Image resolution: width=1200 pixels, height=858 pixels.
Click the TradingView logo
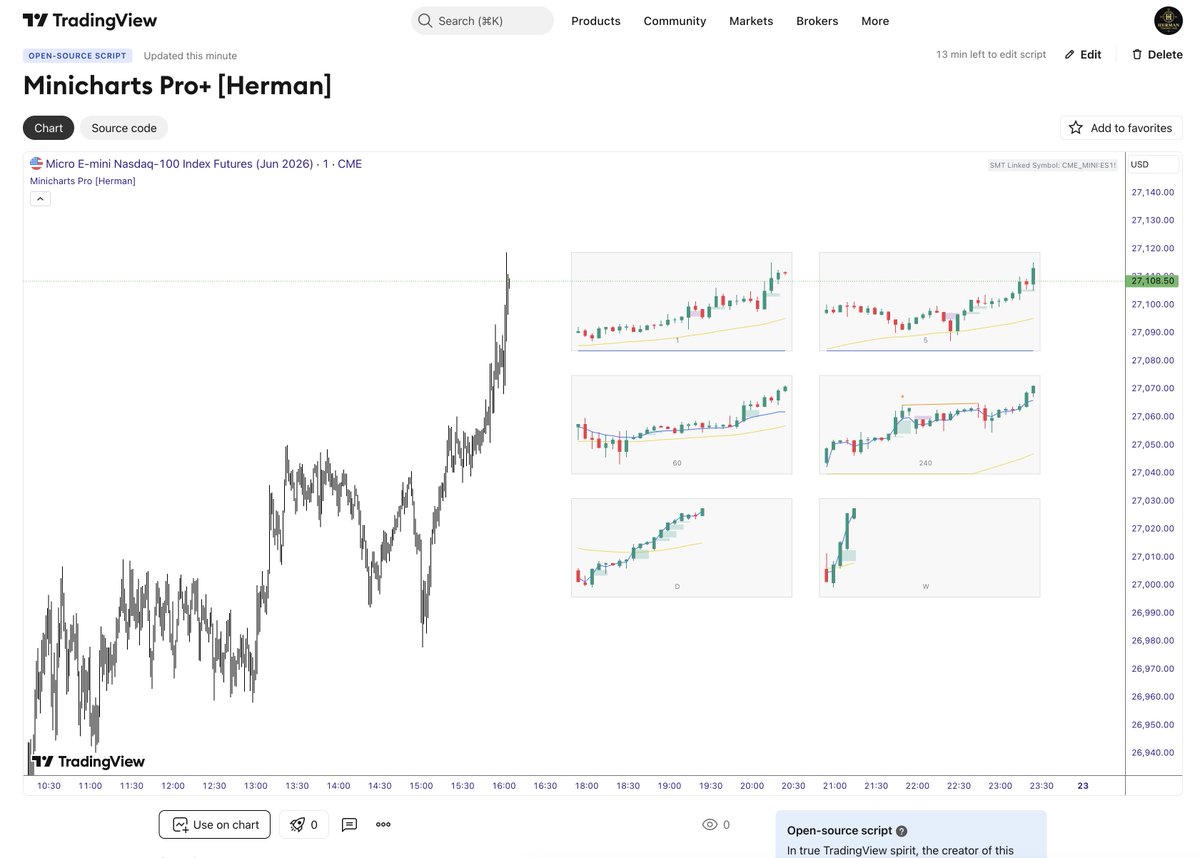[90, 20]
